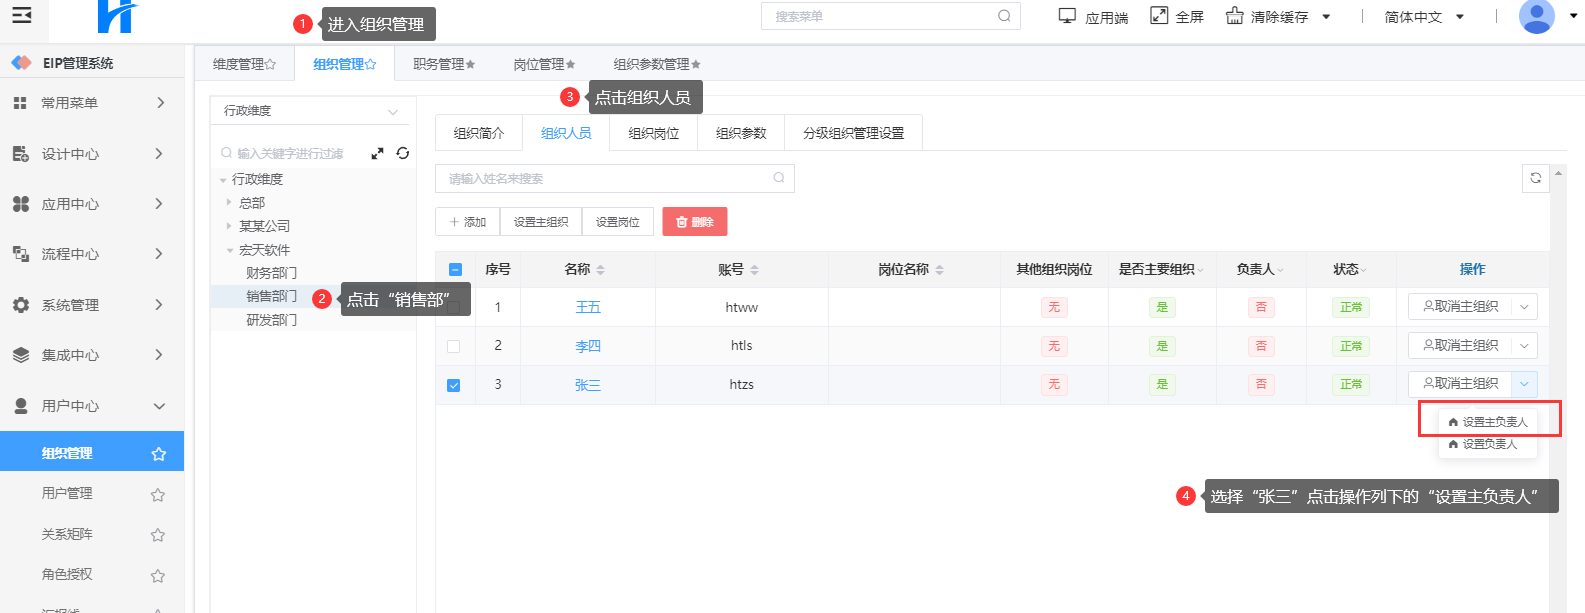Open the 行政维度 dimension dropdown
Viewport: 1585px width, 613px height.
311,111
